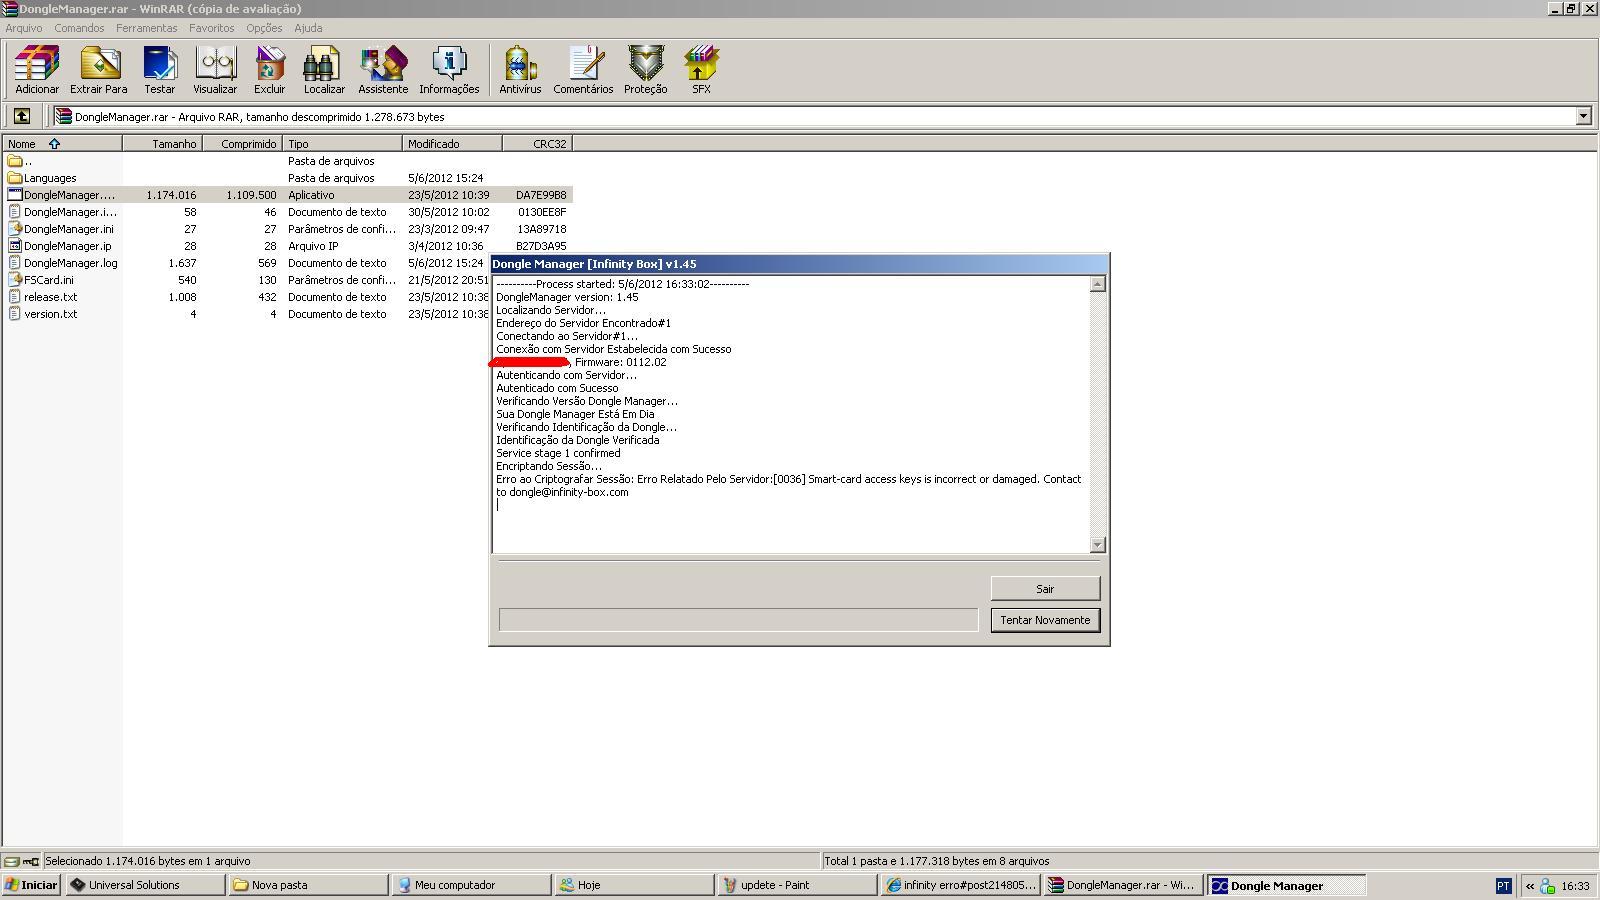Screen dimensions: 1600x900
Task: Select the version.txt file
Action: pos(43,314)
